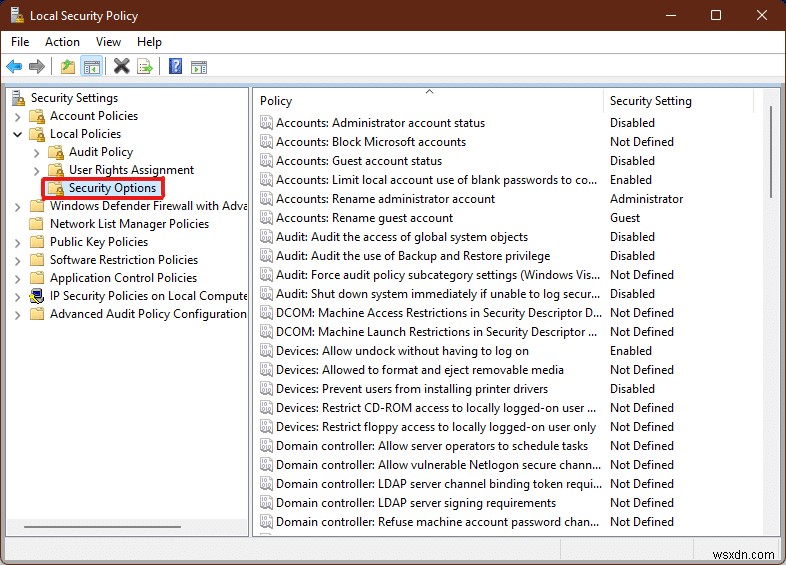Select Windows Defender Firewall tree item
This screenshot has width=786, height=565.
pyautogui.click(x=148, y=206)
